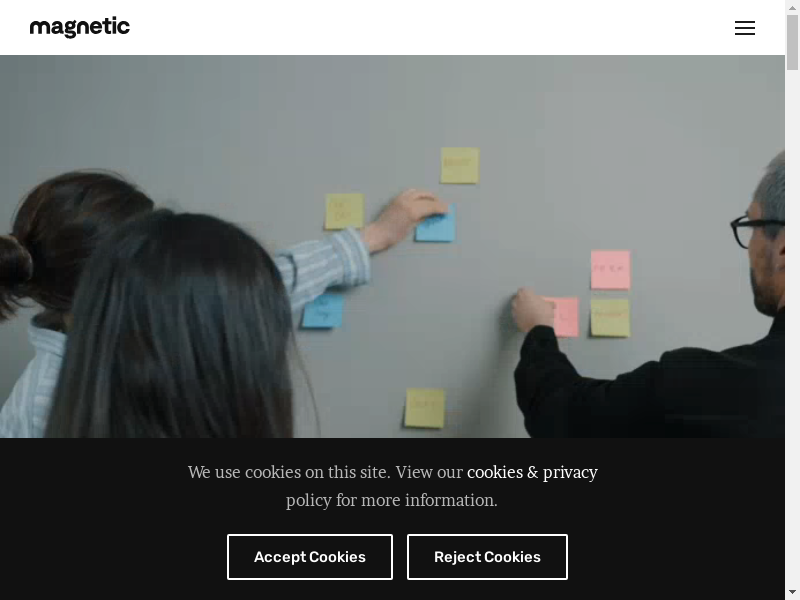The width and height of the screenshot is (800, 600).
Task: Click the blue sticky note below the striped sleeve
Action: pyautogui.click(x=322, y=311)
